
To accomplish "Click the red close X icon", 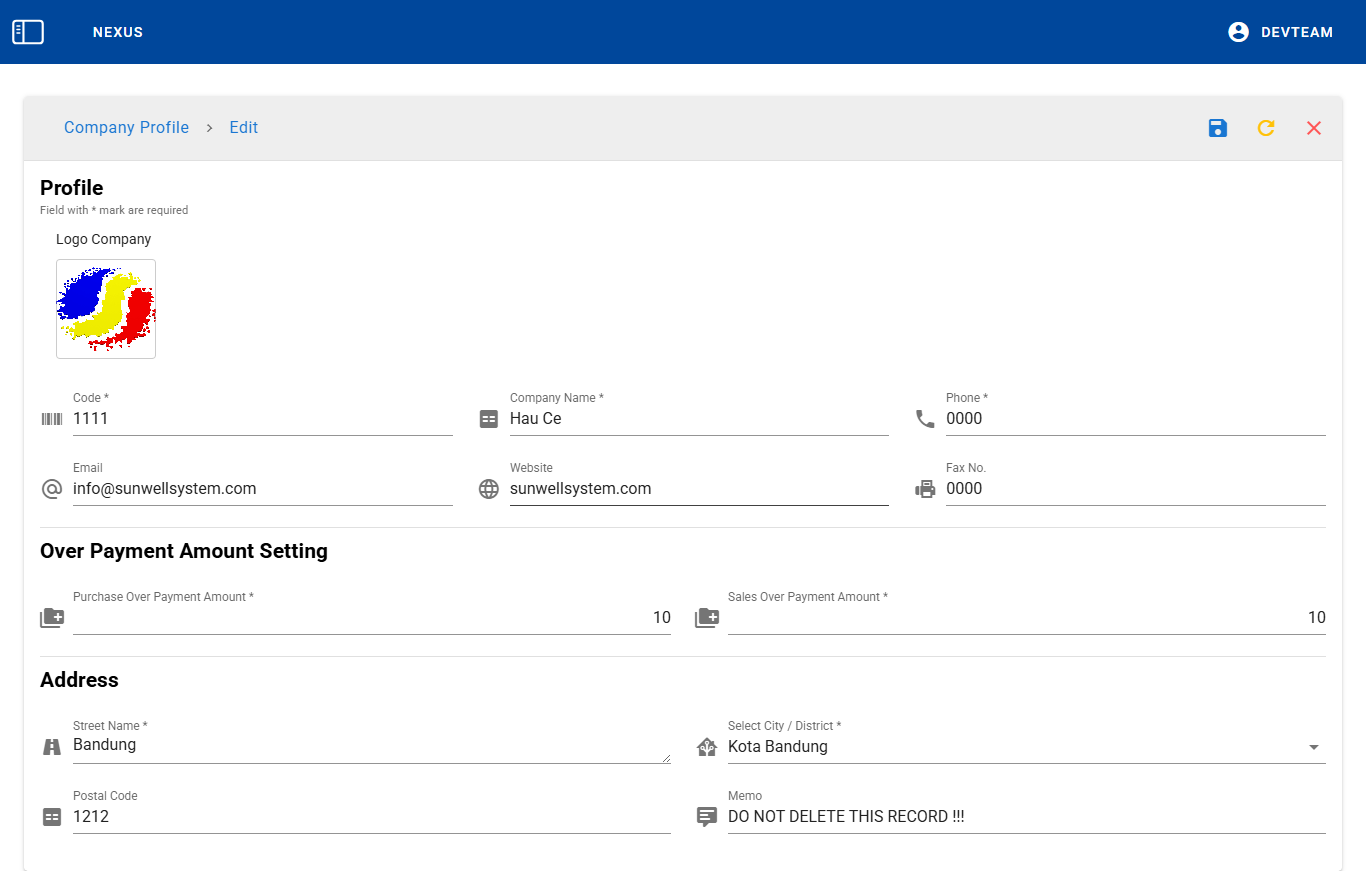I will (x=1314, y=128).
